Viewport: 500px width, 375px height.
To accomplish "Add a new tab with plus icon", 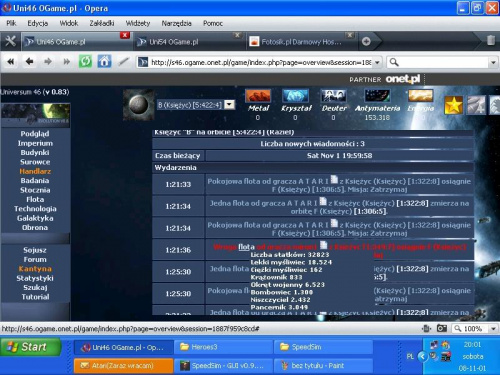I will click(x=366, y=41).
